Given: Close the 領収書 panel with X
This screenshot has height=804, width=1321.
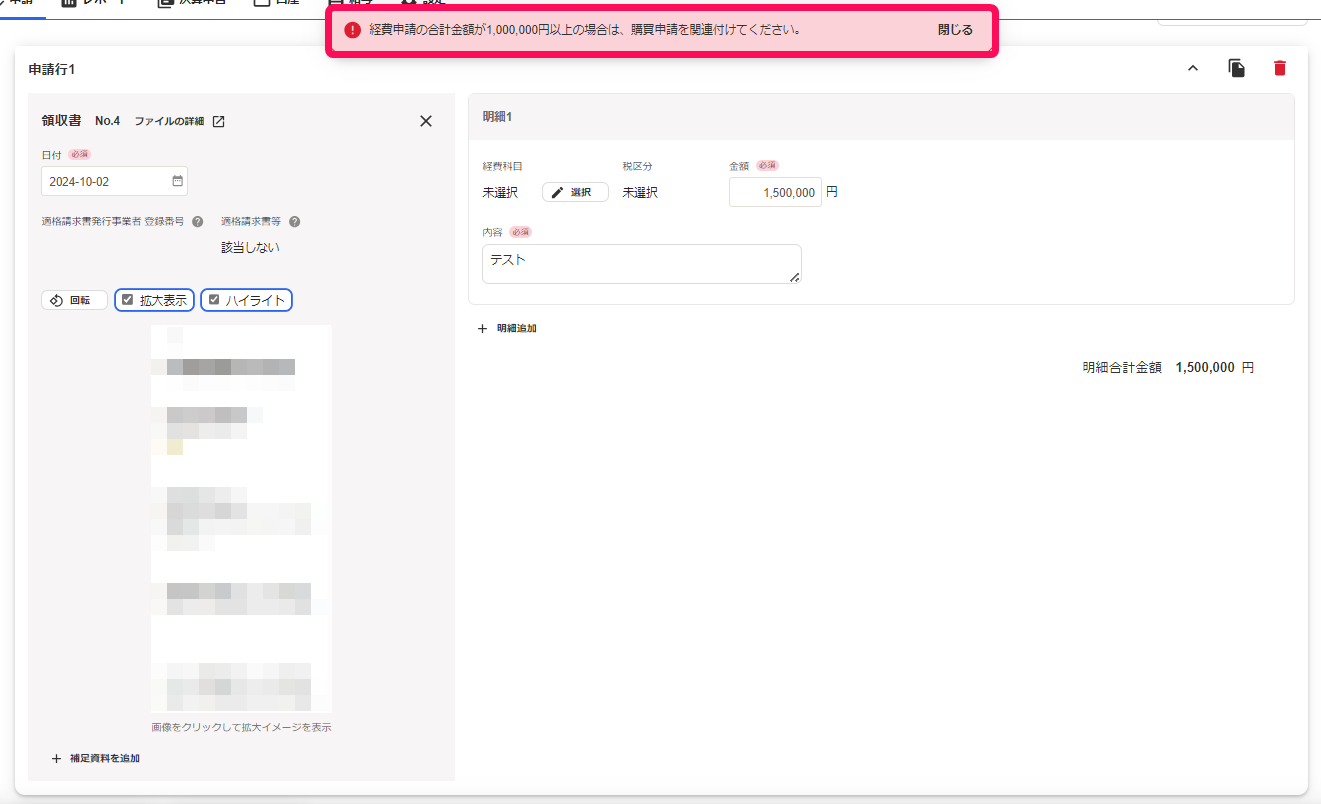Looking at the screenshot, I should click(x=426, y=121).
